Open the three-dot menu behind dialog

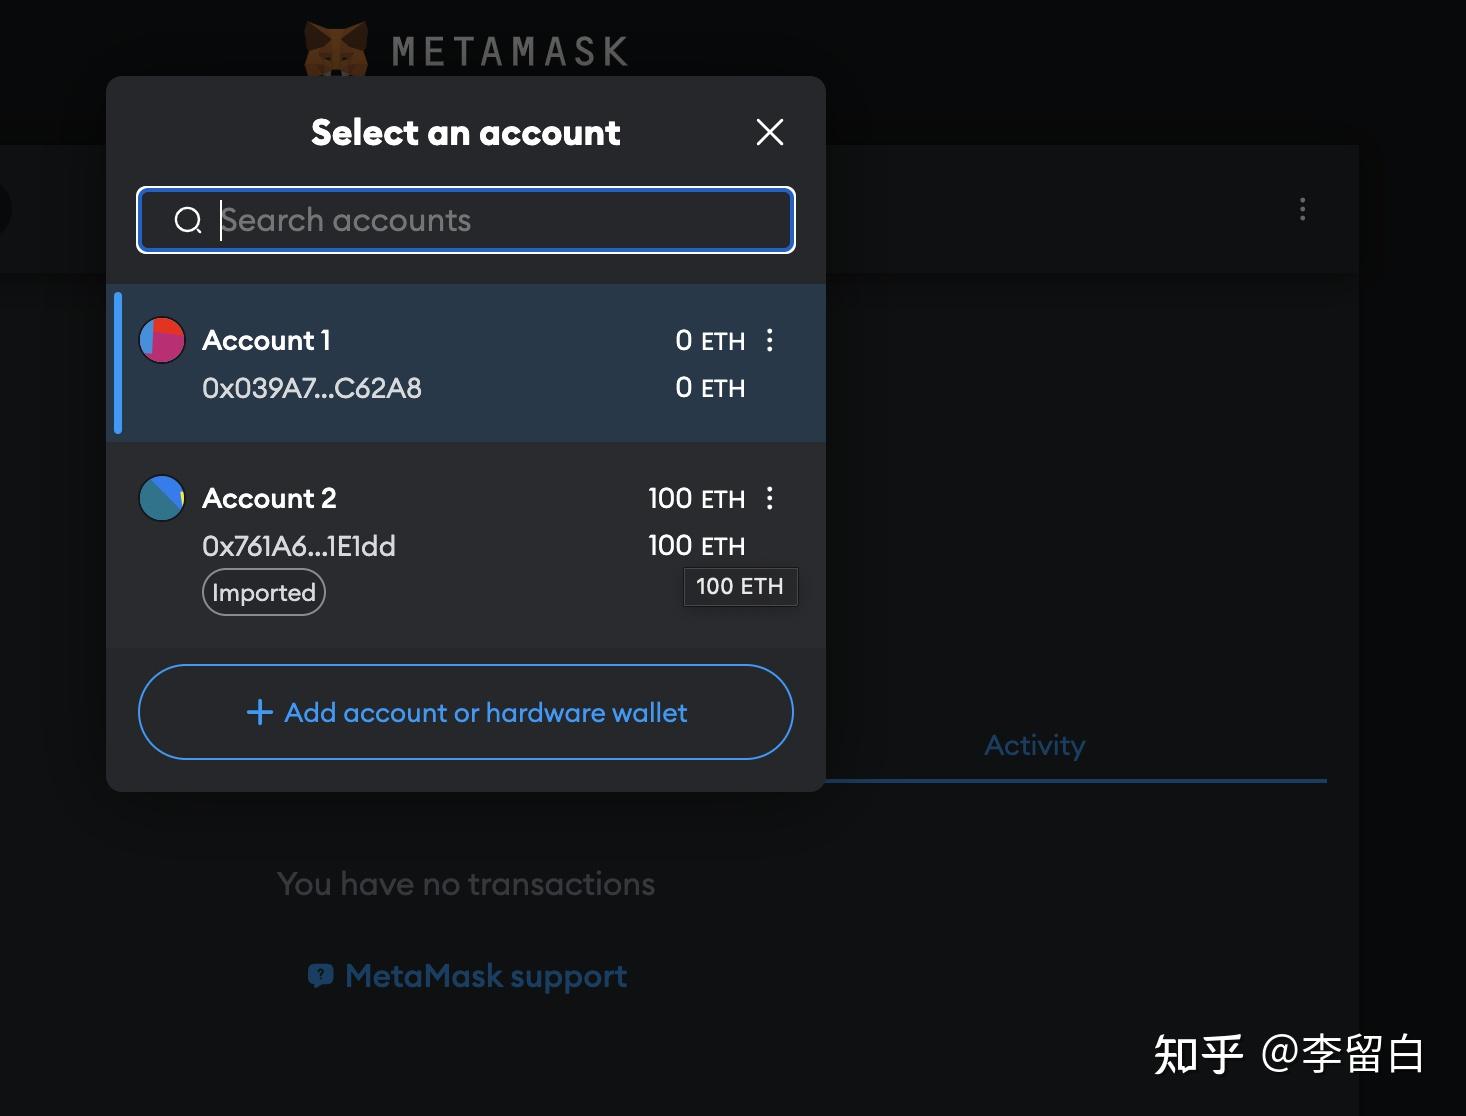[1302, 209]
